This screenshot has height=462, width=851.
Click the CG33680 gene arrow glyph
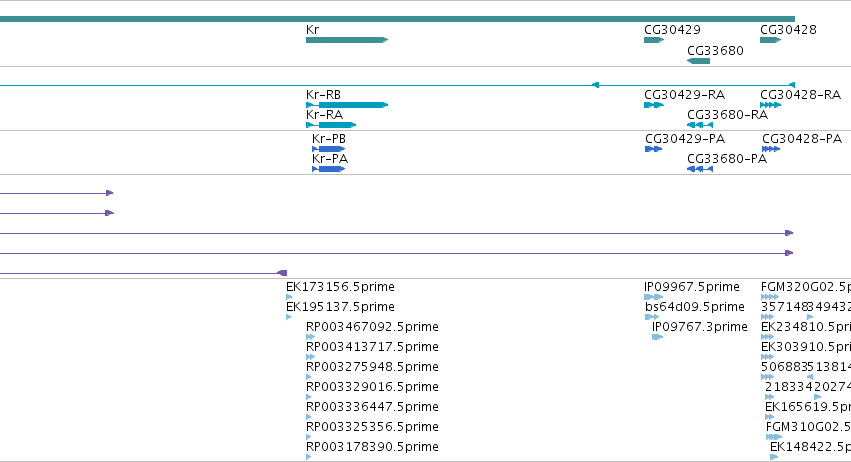tap(698, 61)
